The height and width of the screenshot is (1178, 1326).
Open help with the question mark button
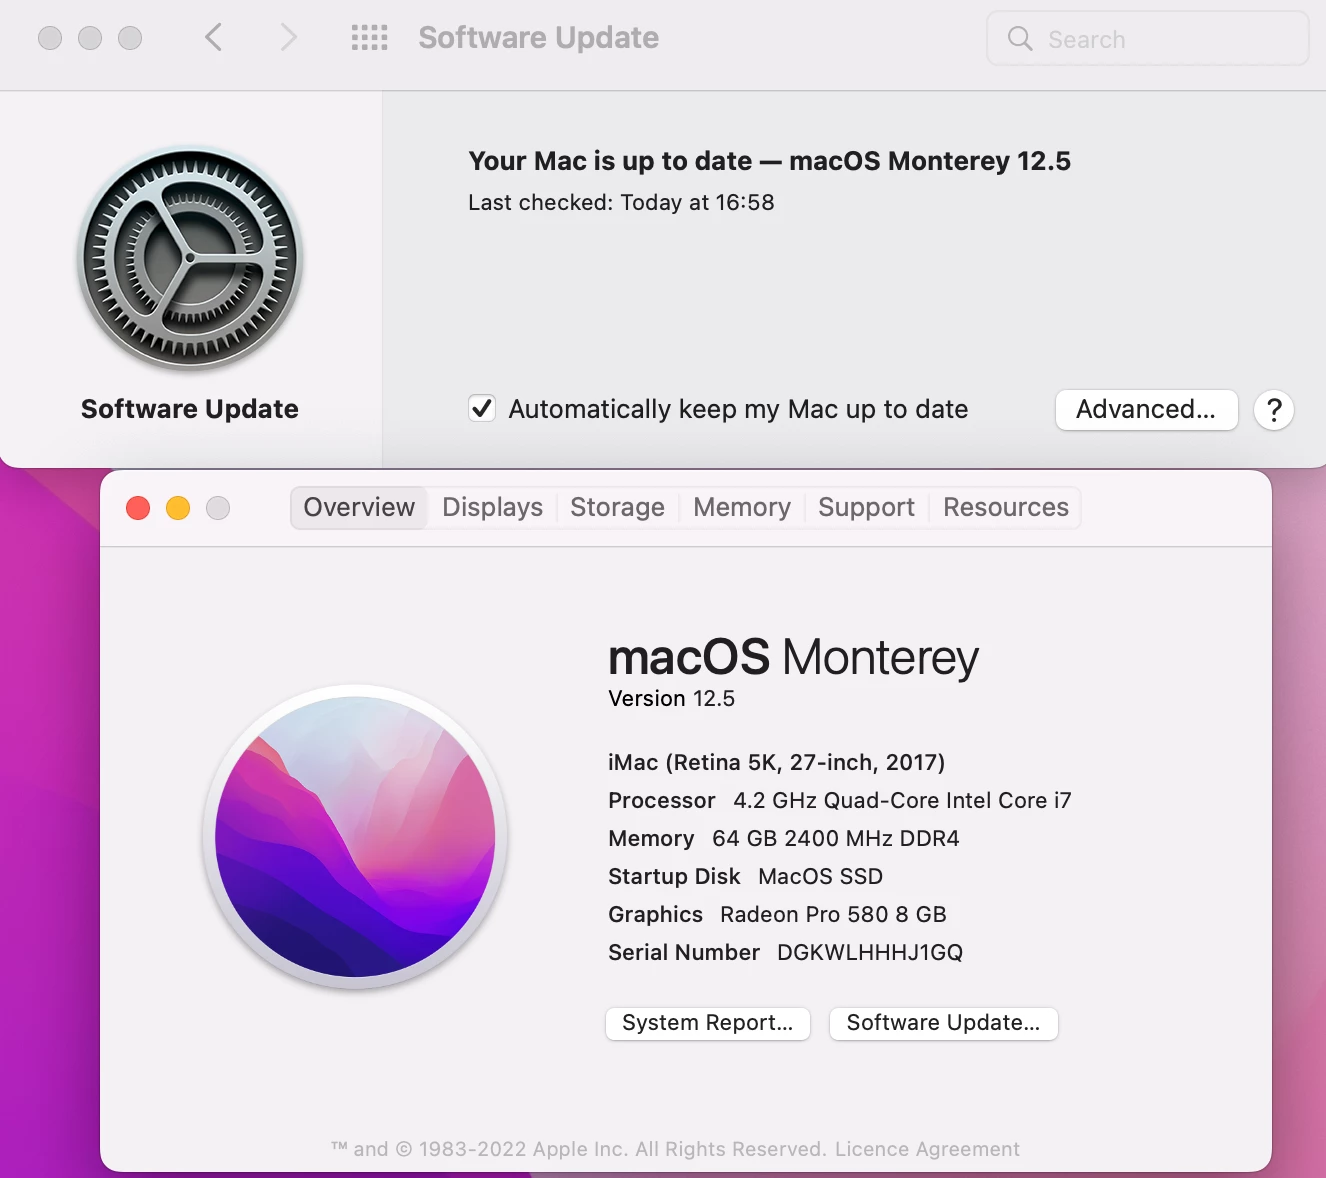tap(1274, 410)
